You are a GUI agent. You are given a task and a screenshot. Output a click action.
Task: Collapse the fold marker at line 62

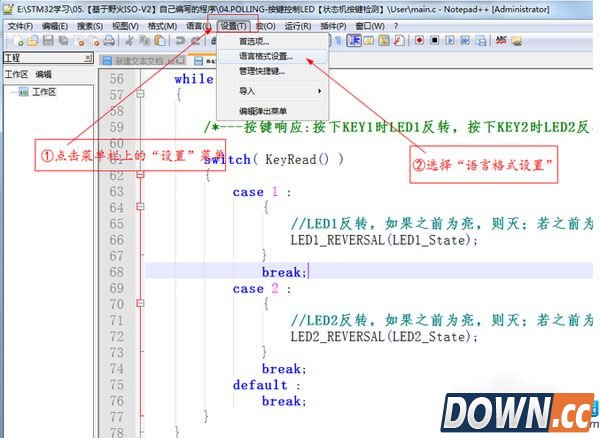click(140, 175)
